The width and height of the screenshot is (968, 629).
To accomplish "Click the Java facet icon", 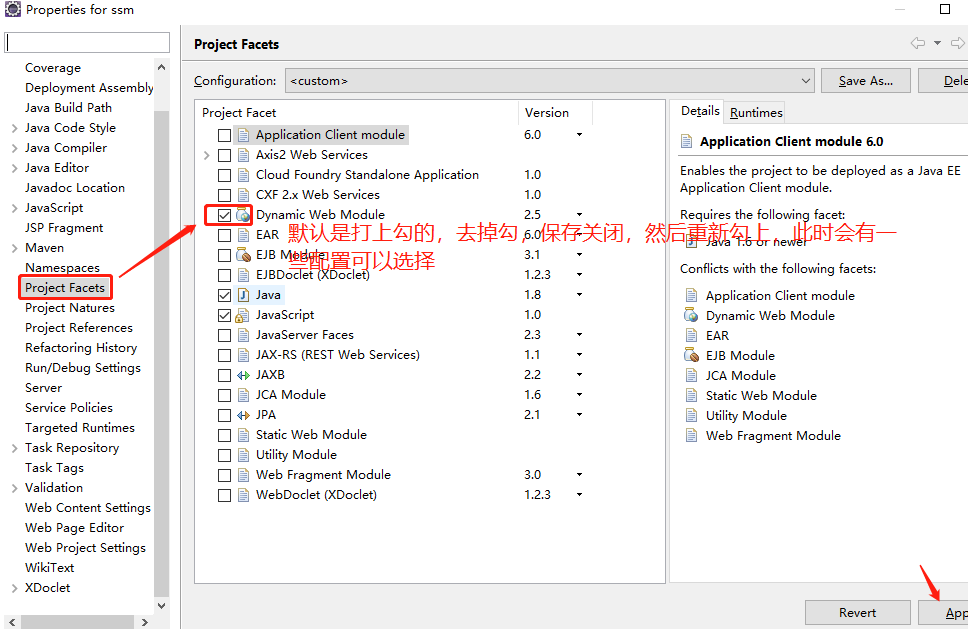I will pyautogui.click(x=243, y=295).
